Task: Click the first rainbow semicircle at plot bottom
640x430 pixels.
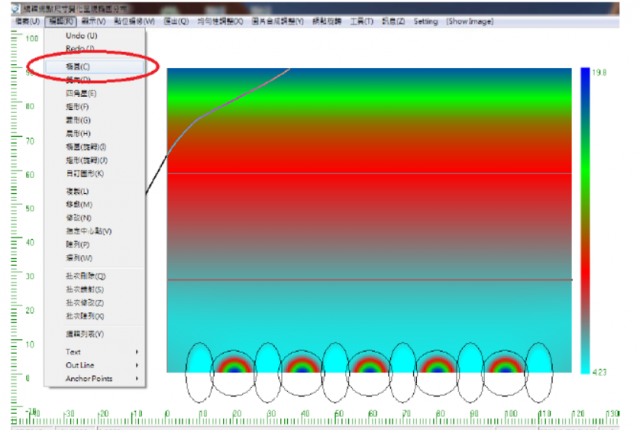Action: pos(236,363)
